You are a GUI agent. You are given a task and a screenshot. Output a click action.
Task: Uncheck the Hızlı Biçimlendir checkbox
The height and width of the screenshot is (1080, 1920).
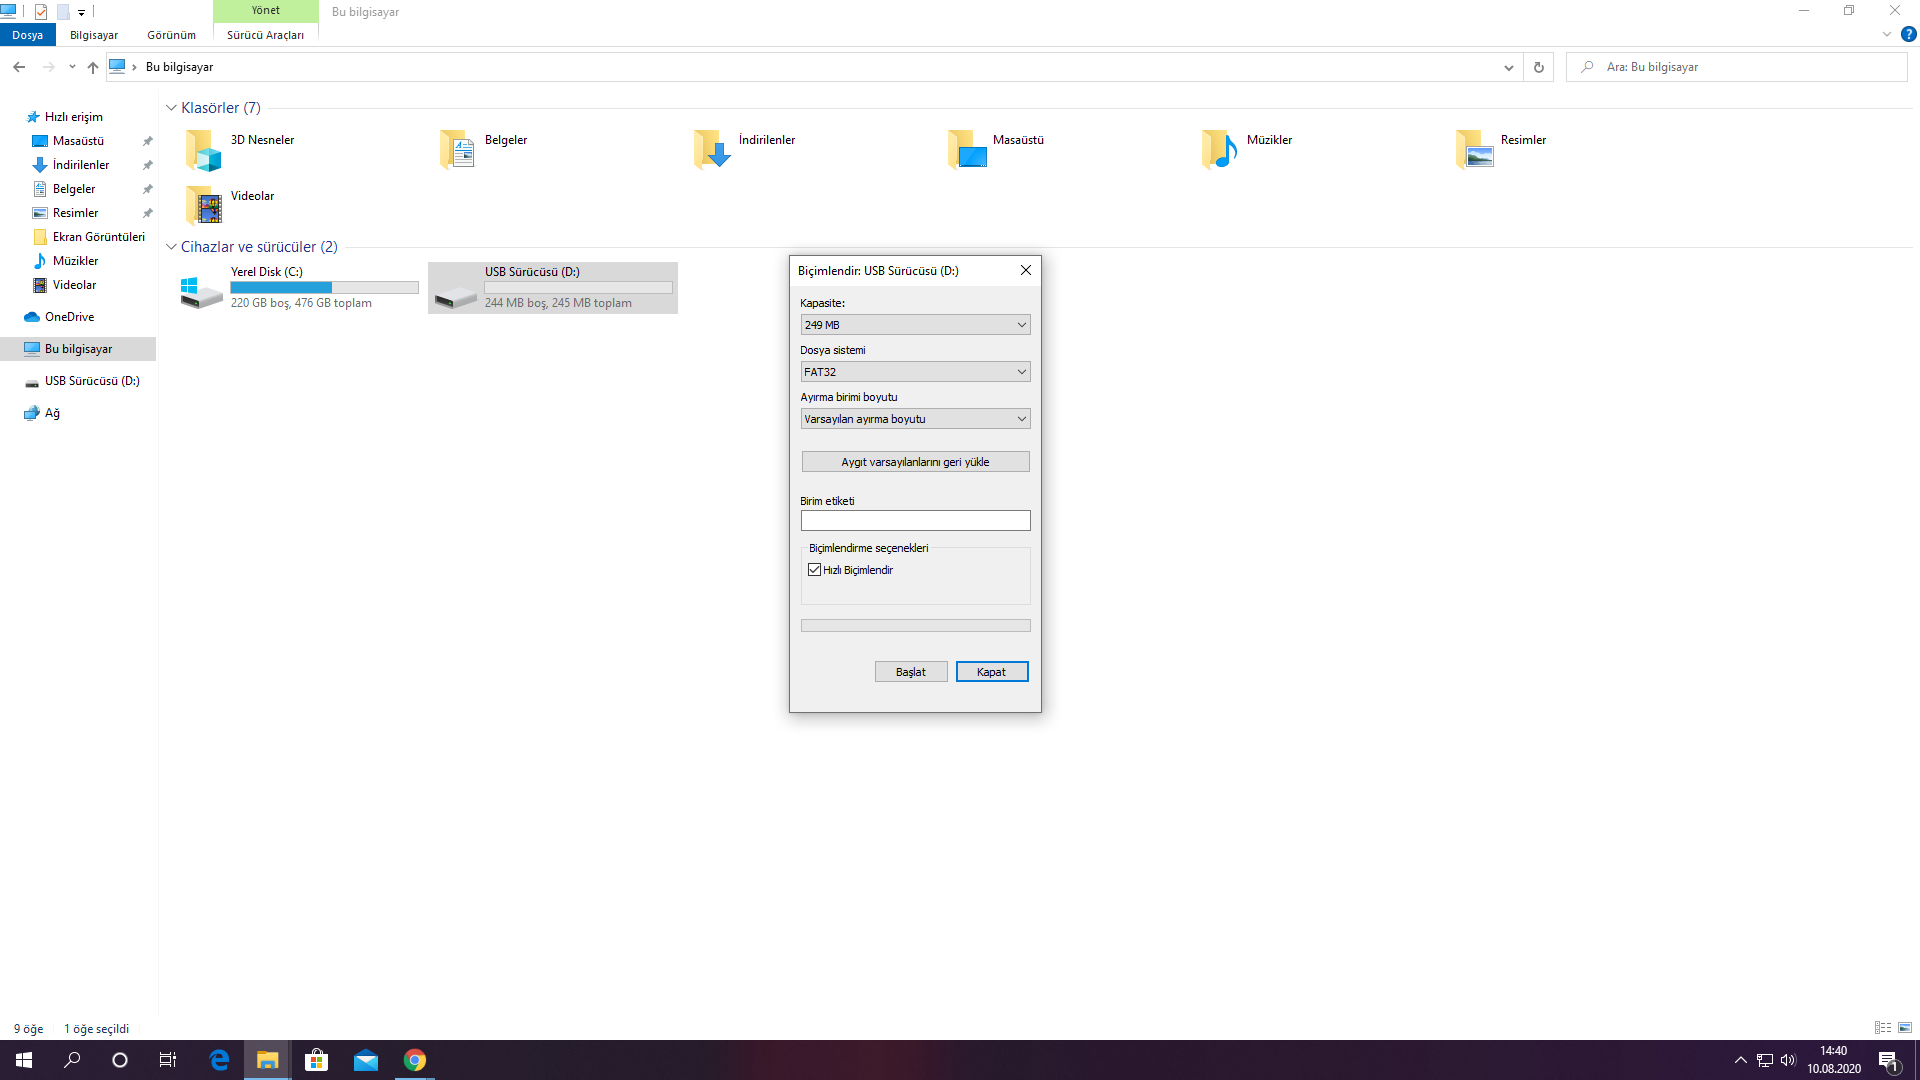tap(814, 570)
